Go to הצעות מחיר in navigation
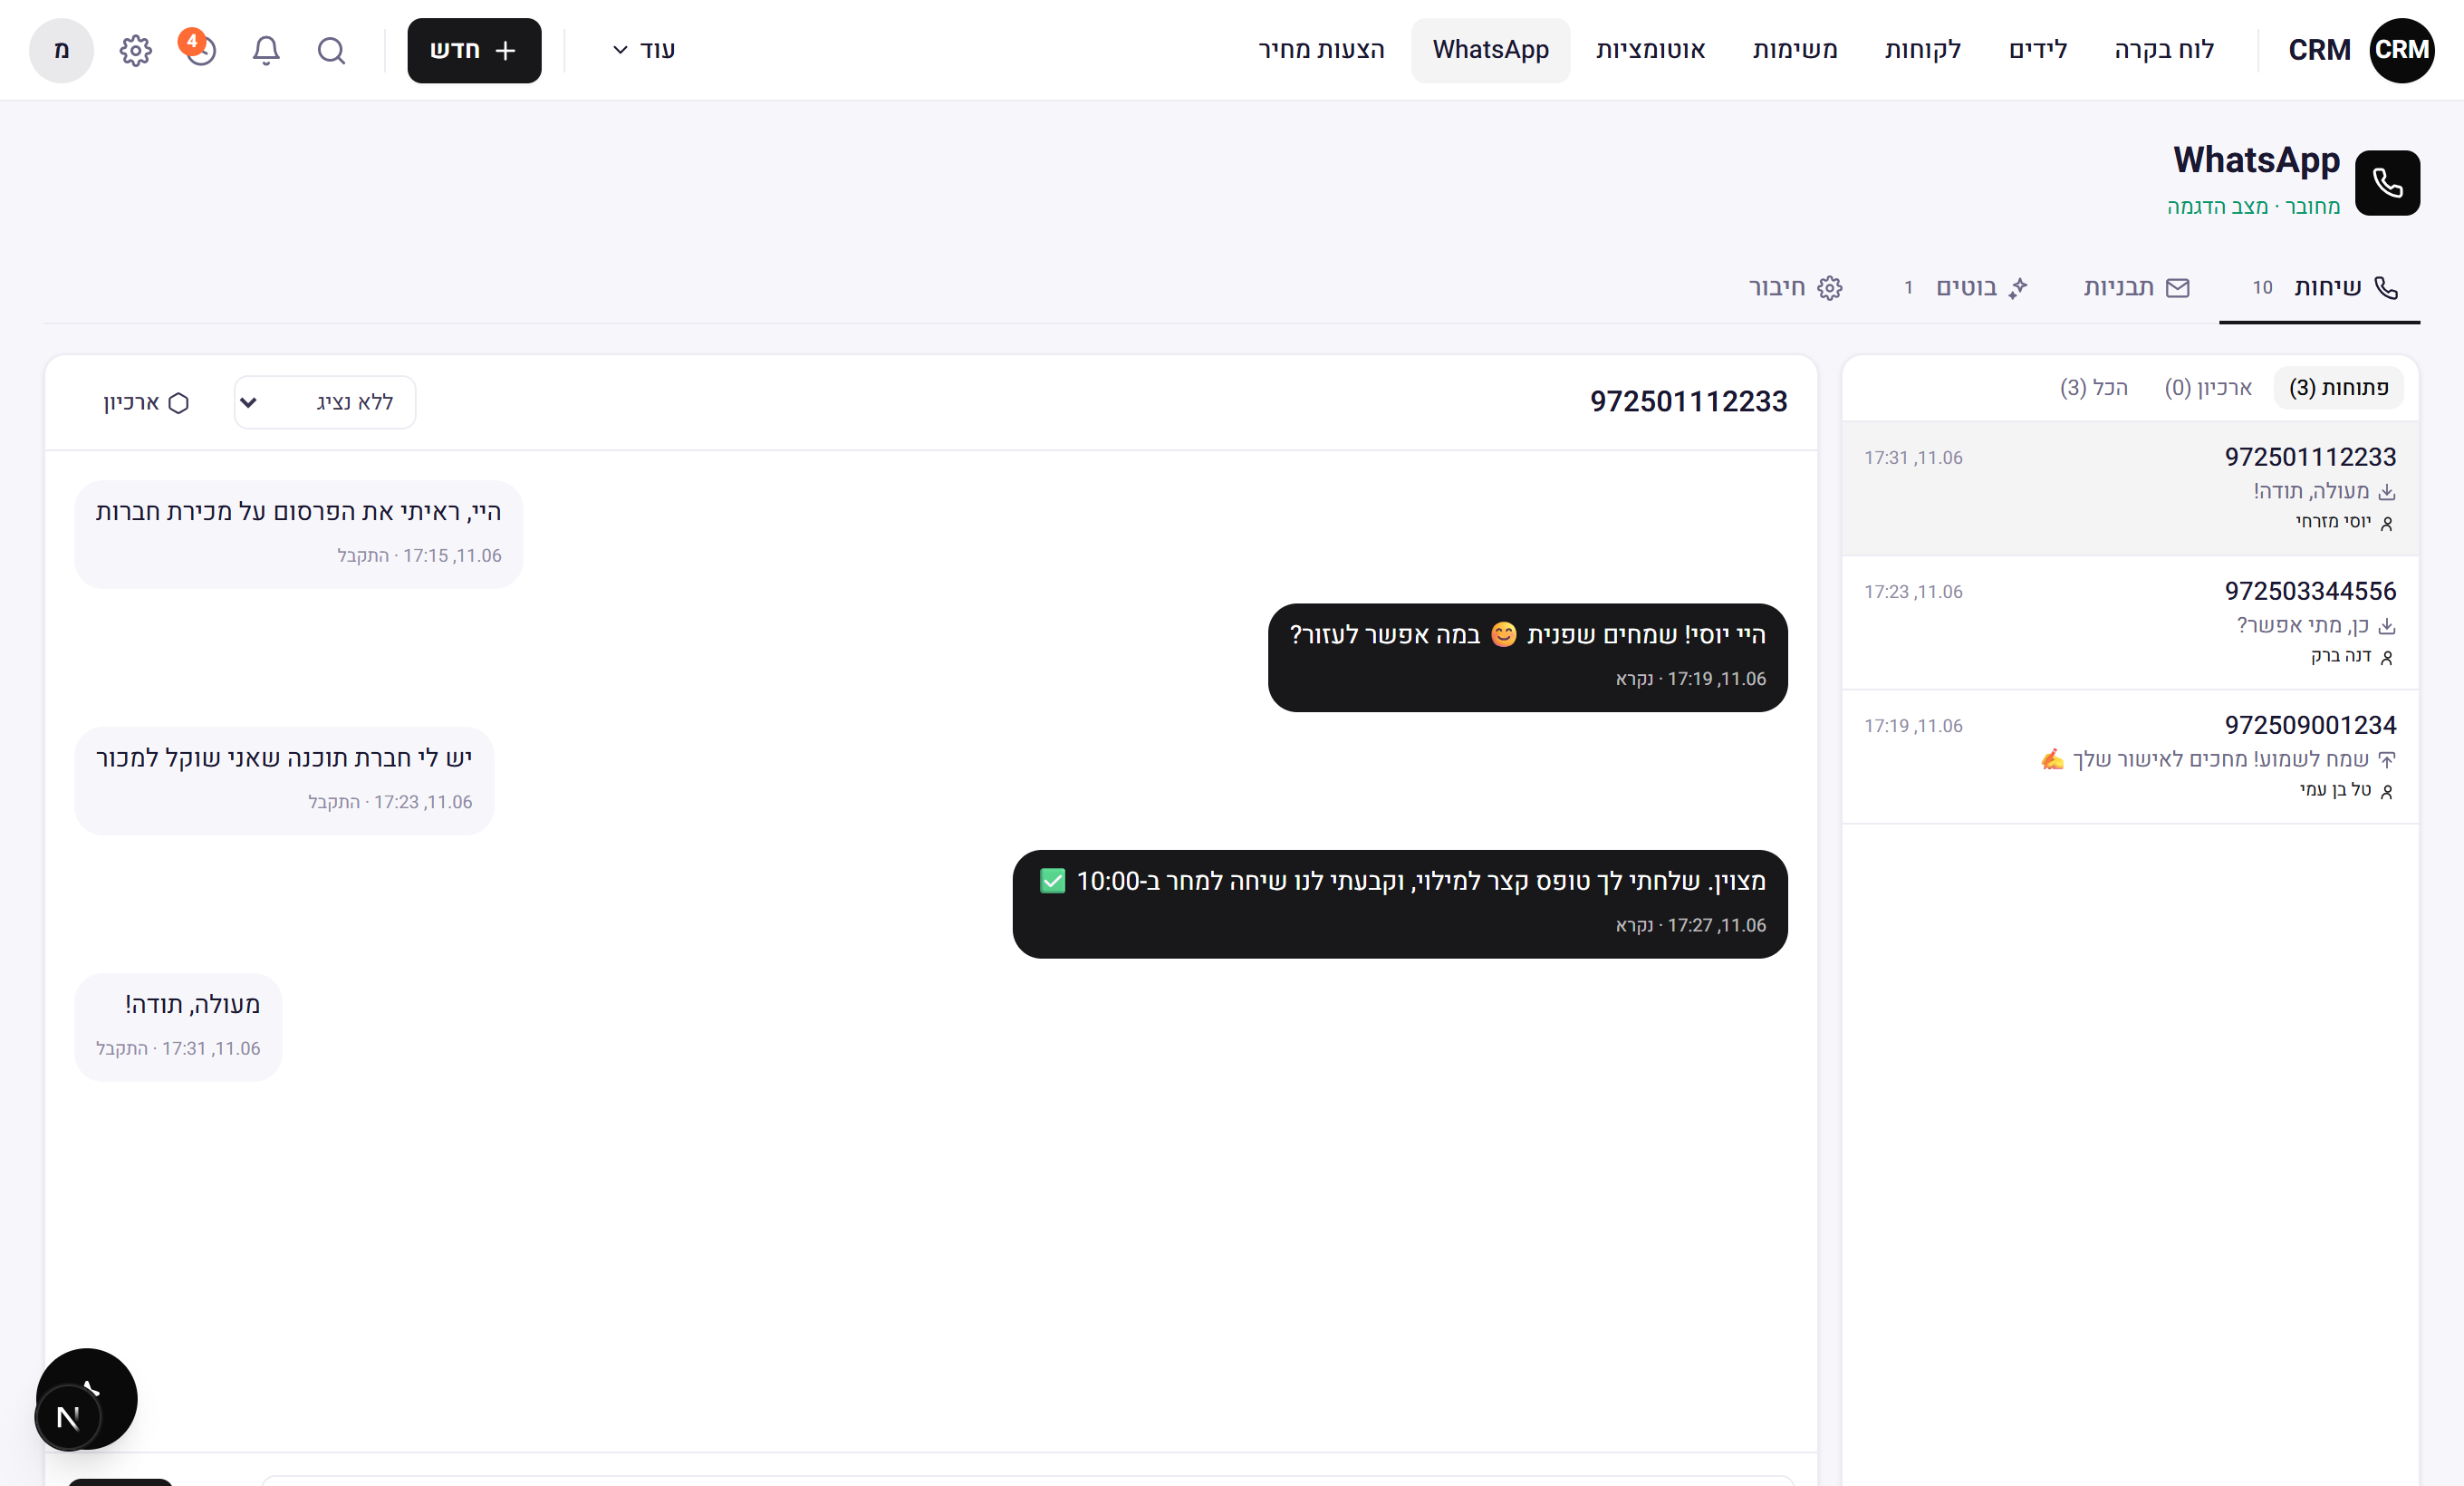The height and width of the screenshot is (1486, 2464). click(1321, 50)
